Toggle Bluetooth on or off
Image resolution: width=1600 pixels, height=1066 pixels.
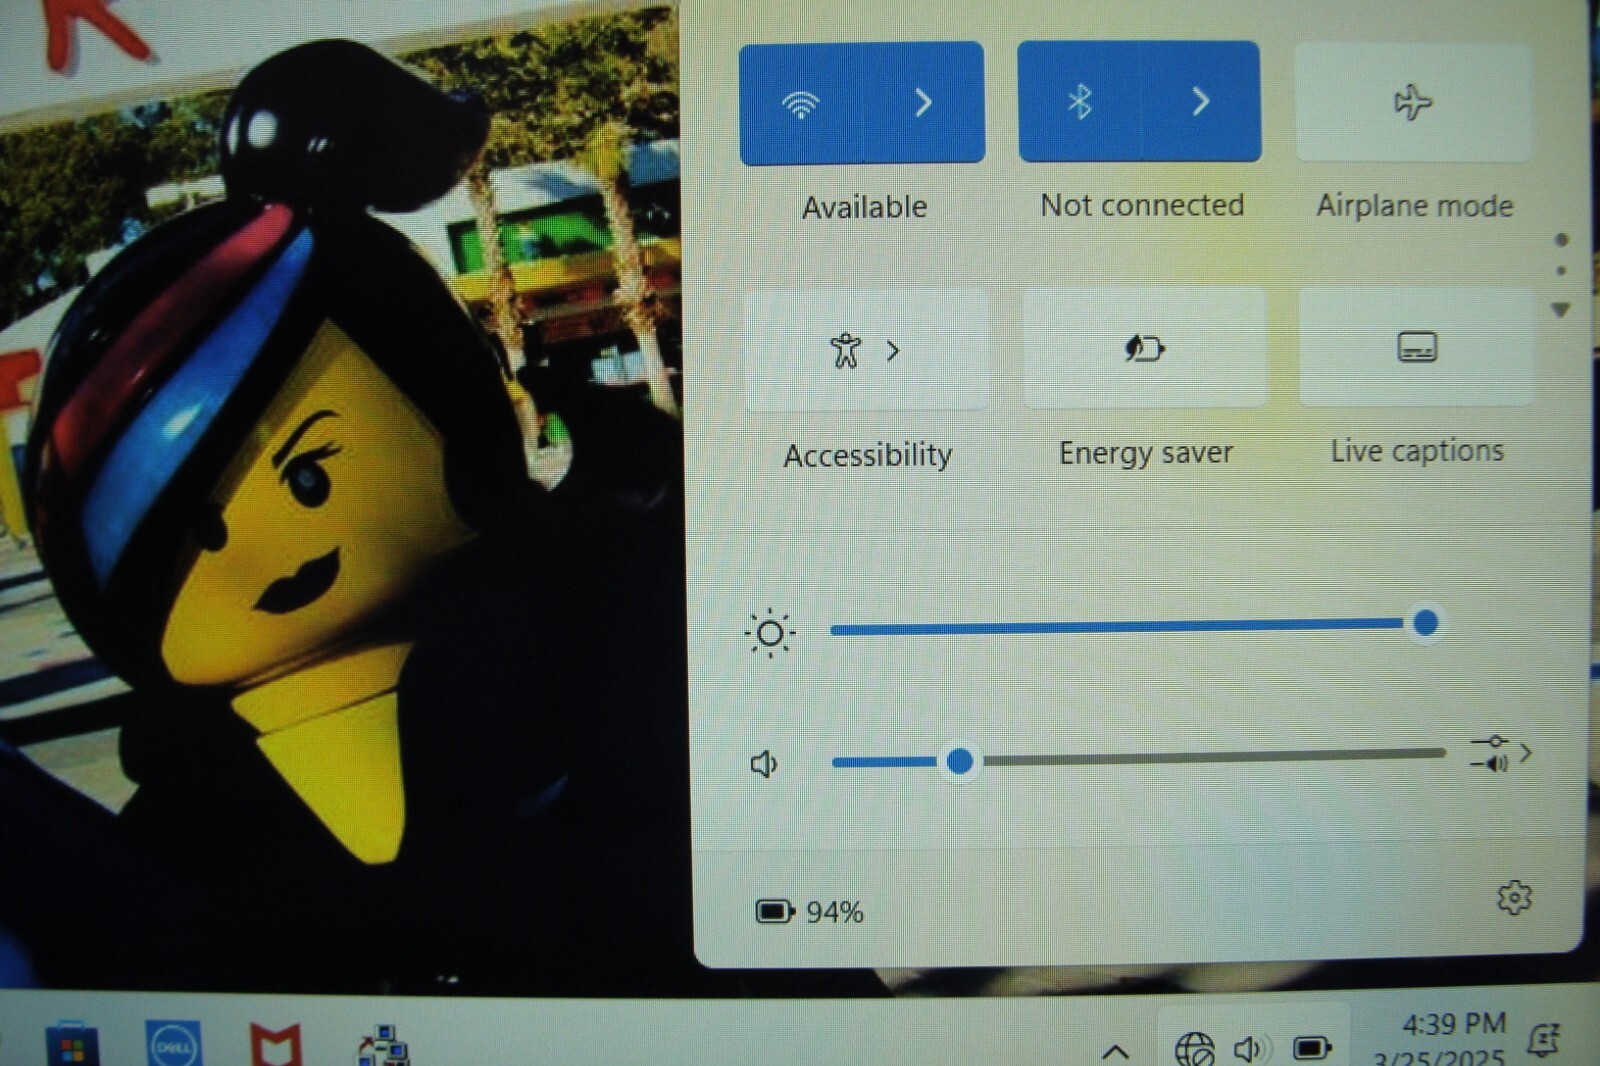[x=1079, y=101]
